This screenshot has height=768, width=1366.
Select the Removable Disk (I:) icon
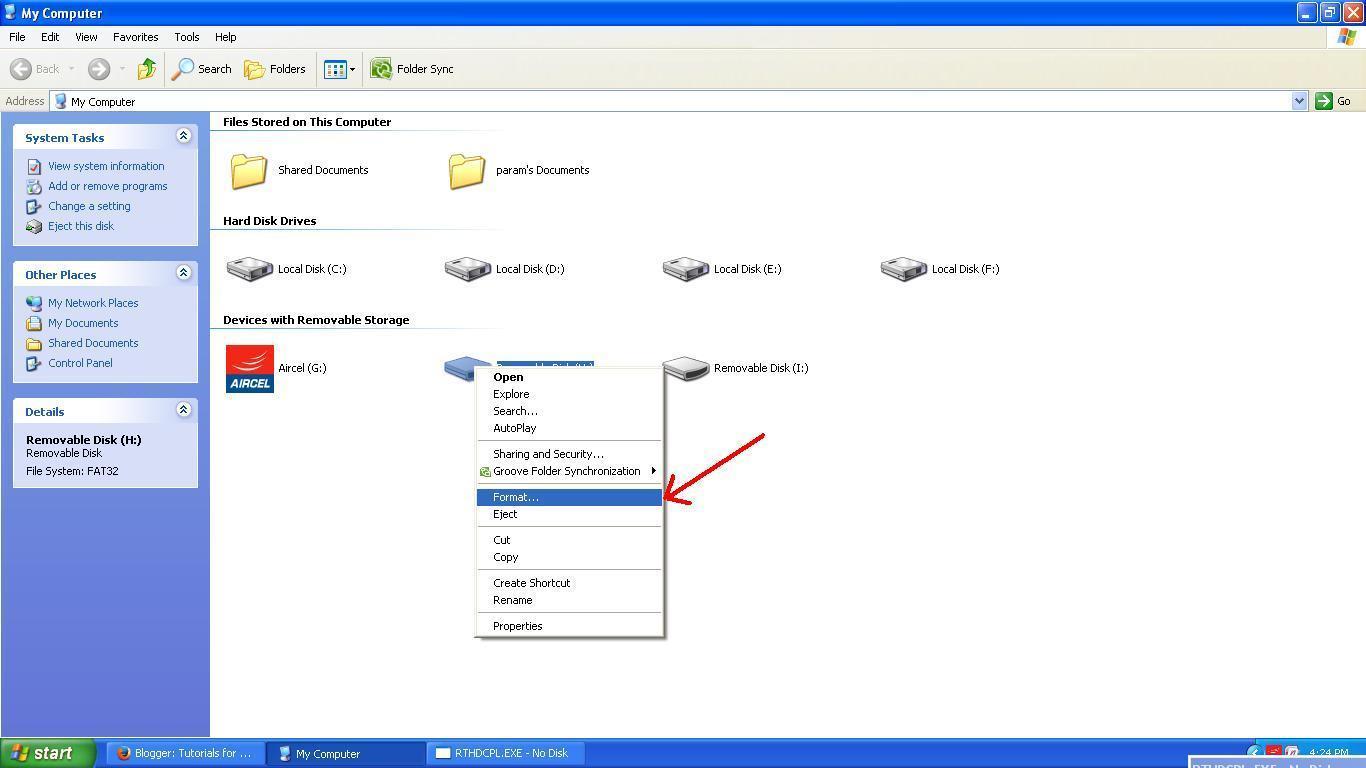pos(685,368)
